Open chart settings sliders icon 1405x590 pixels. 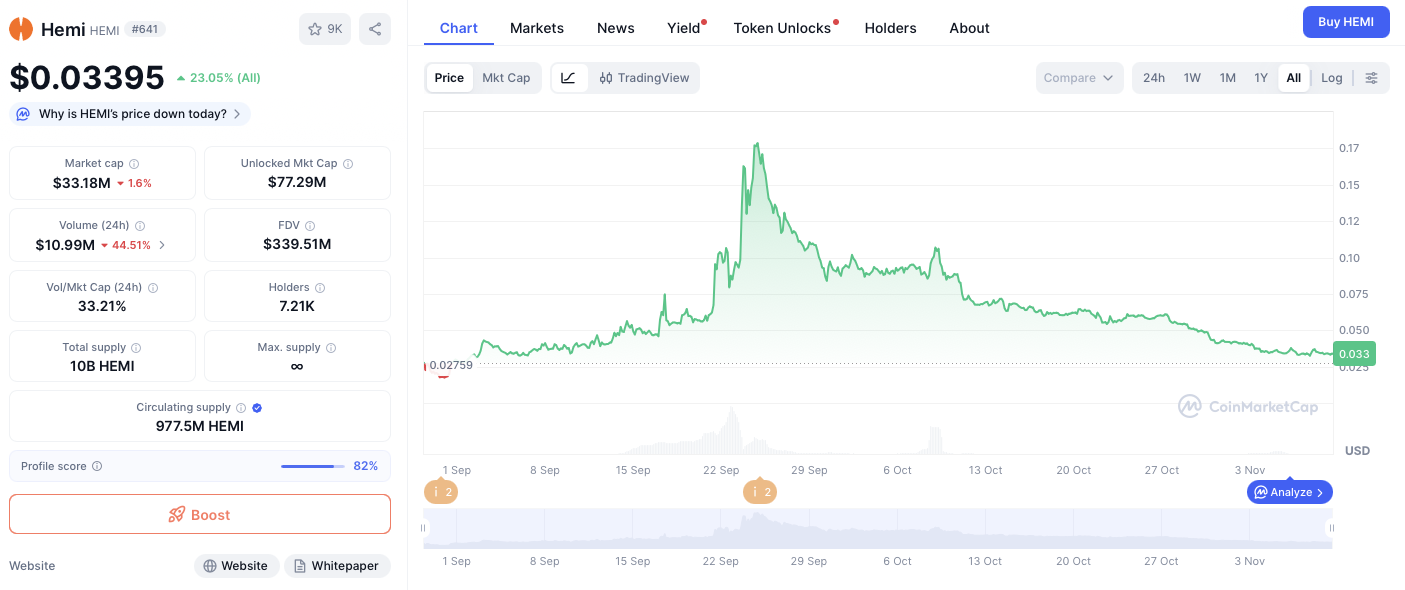[1371, 78]
